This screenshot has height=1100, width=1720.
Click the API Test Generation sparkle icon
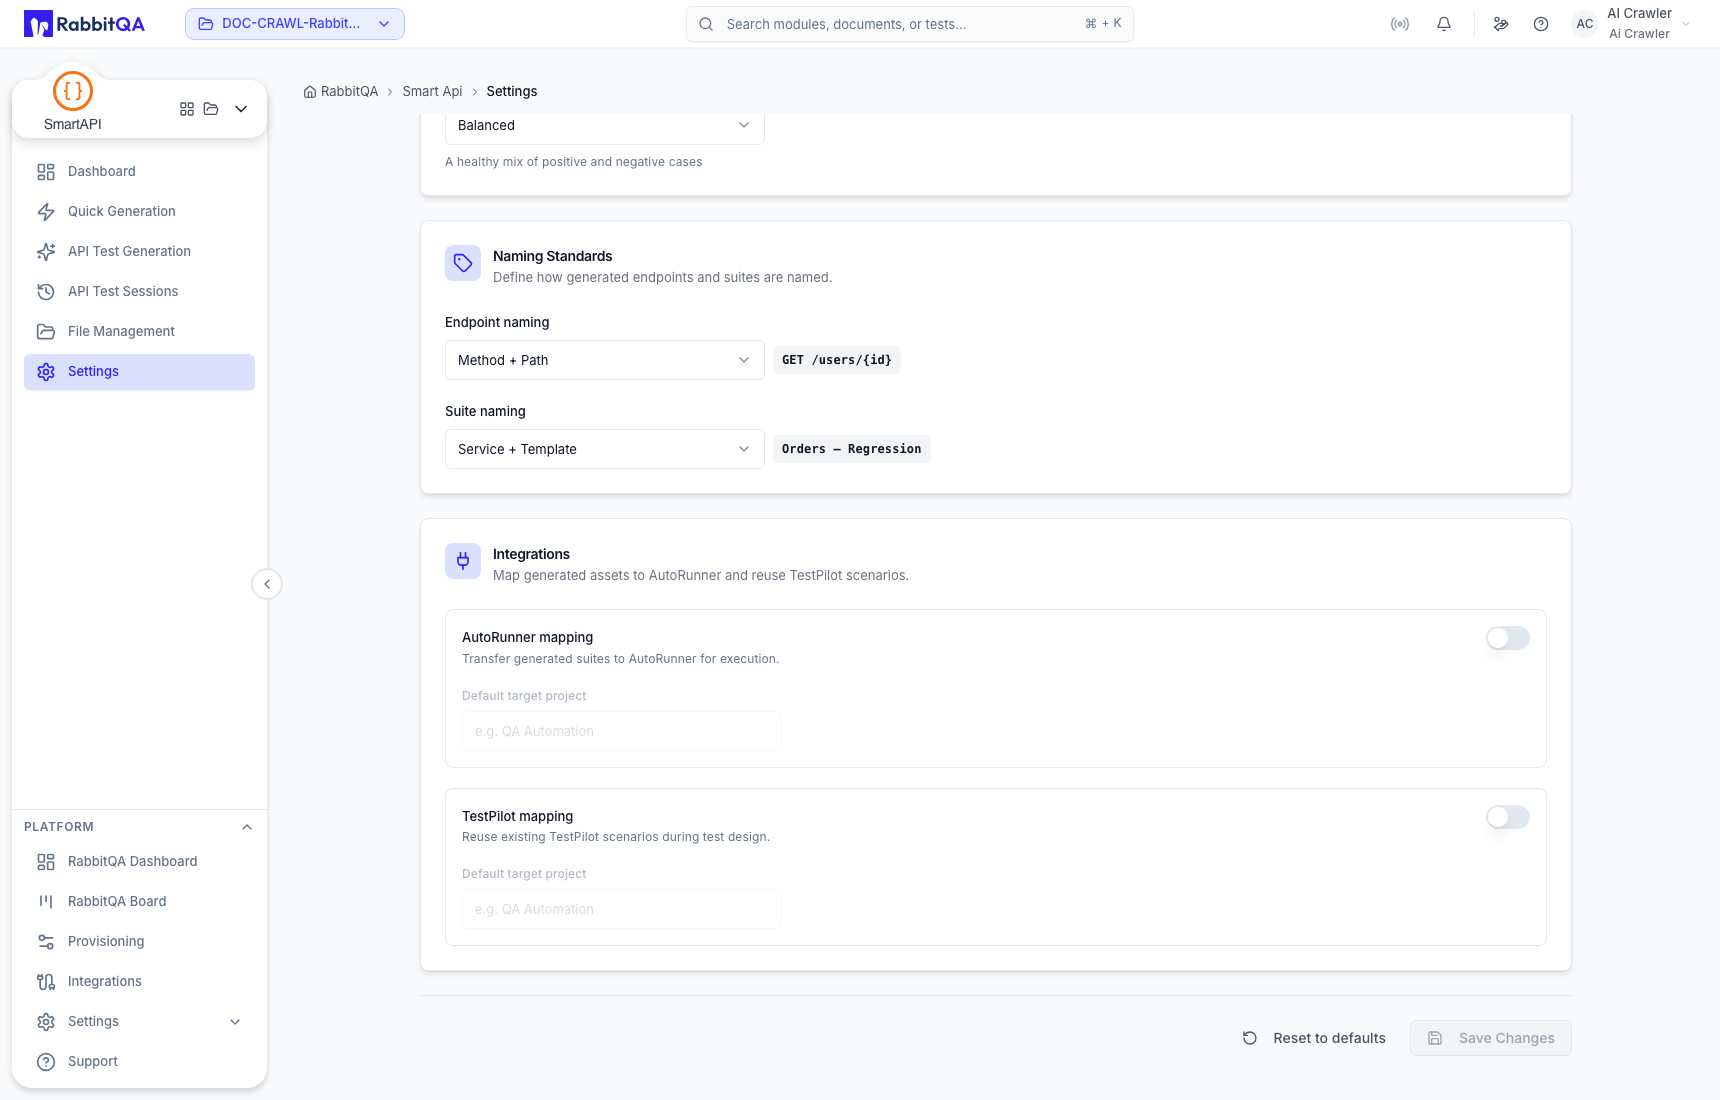pyautogui.click(x=46, y=252)
